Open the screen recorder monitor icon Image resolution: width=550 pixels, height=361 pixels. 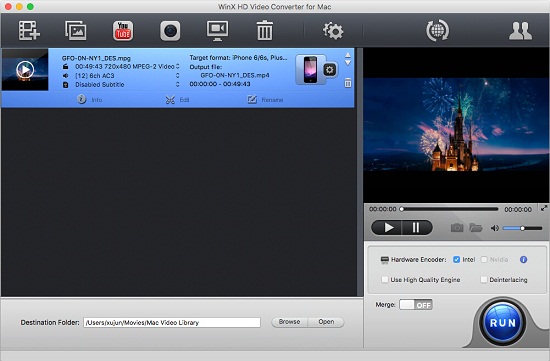click(217, 31)
